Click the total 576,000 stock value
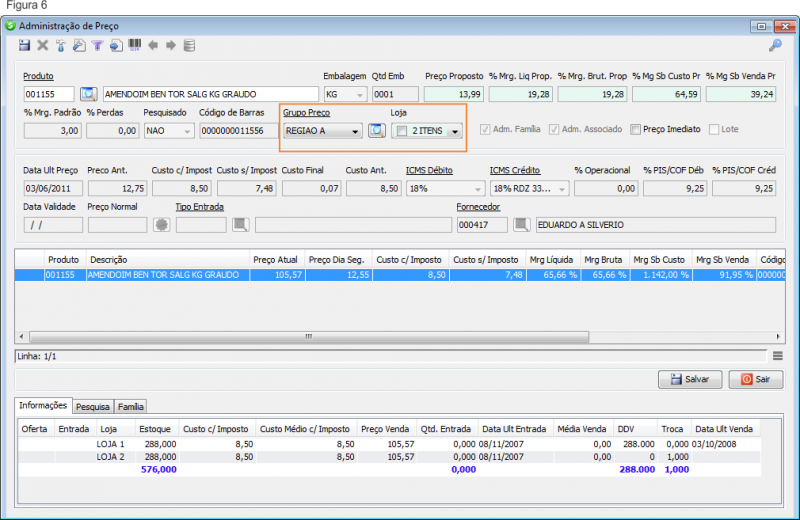The image size is (800, 520). pos(159,469)
